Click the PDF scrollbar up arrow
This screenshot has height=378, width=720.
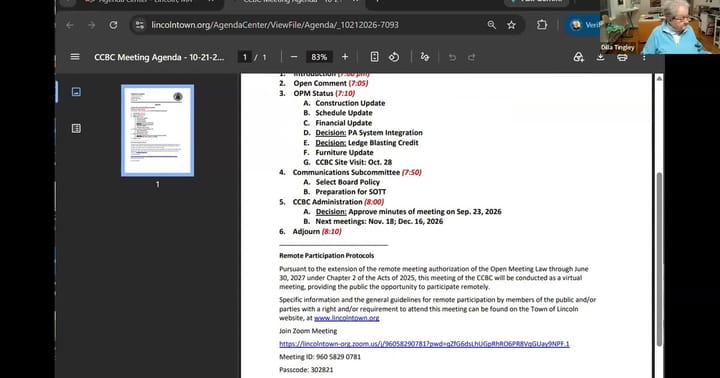point(659,79)
